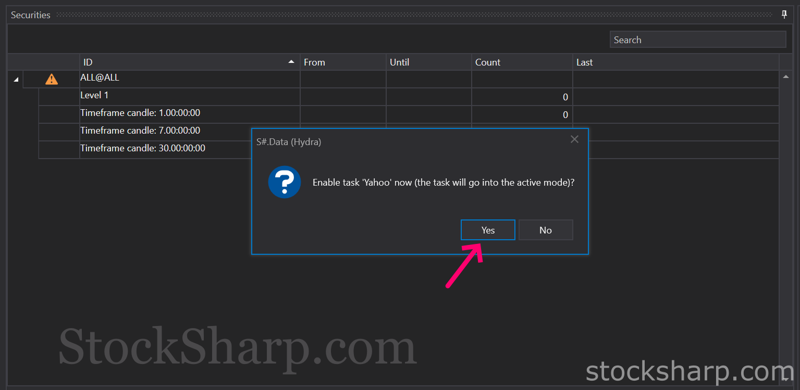Select the Level 1 row
Viewport: 800px width, 390px height.
(x=409, y=97)
